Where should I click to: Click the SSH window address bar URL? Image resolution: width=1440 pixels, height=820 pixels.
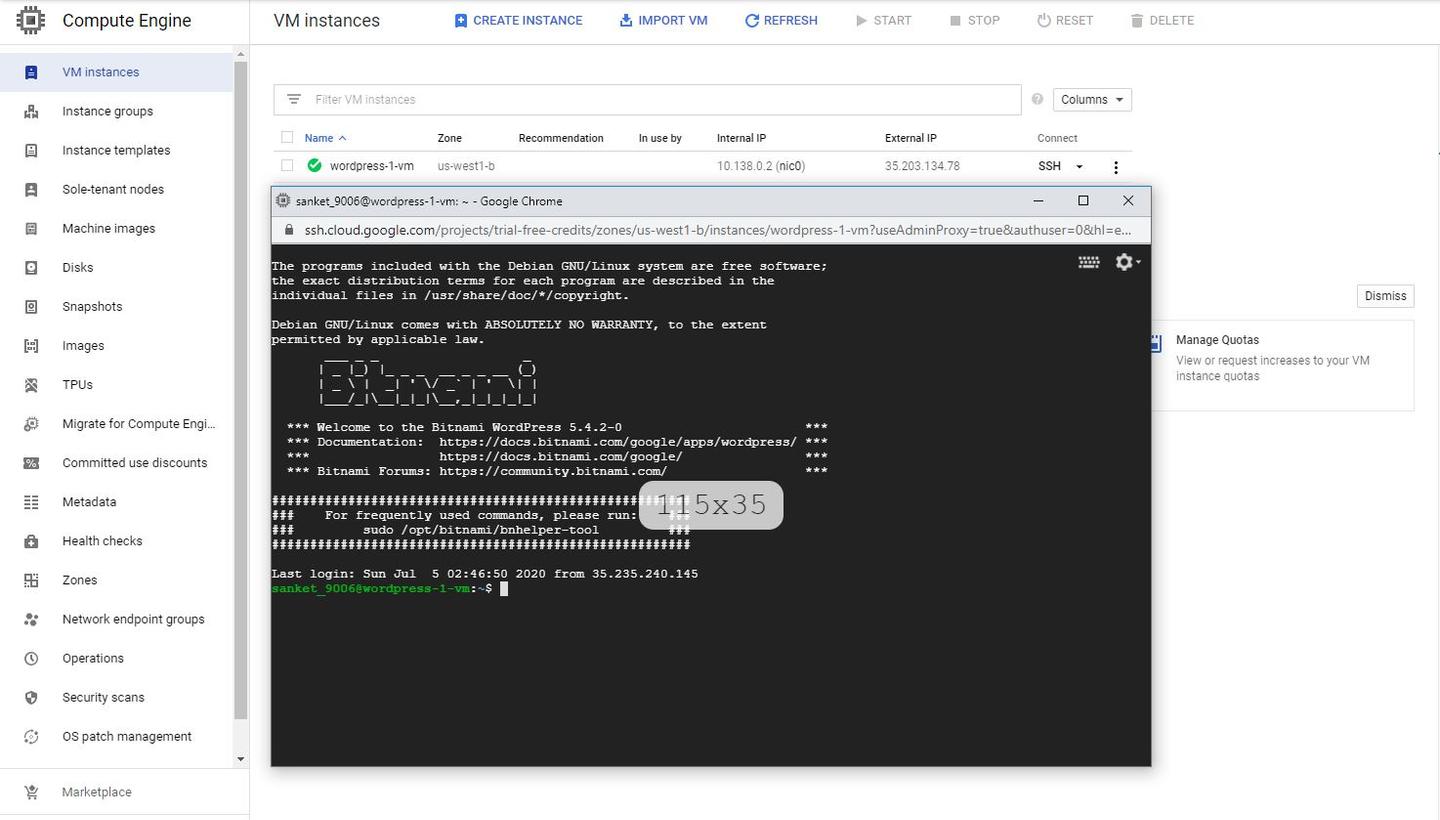pos(718,230)
